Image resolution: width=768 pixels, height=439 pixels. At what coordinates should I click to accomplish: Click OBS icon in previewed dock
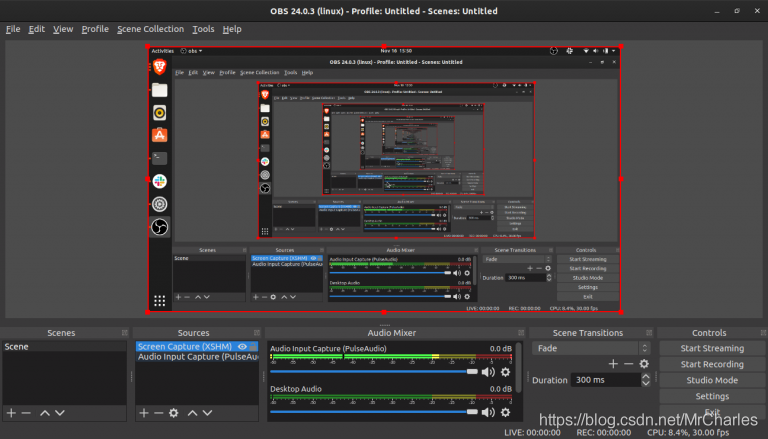[x=159, y=227]
